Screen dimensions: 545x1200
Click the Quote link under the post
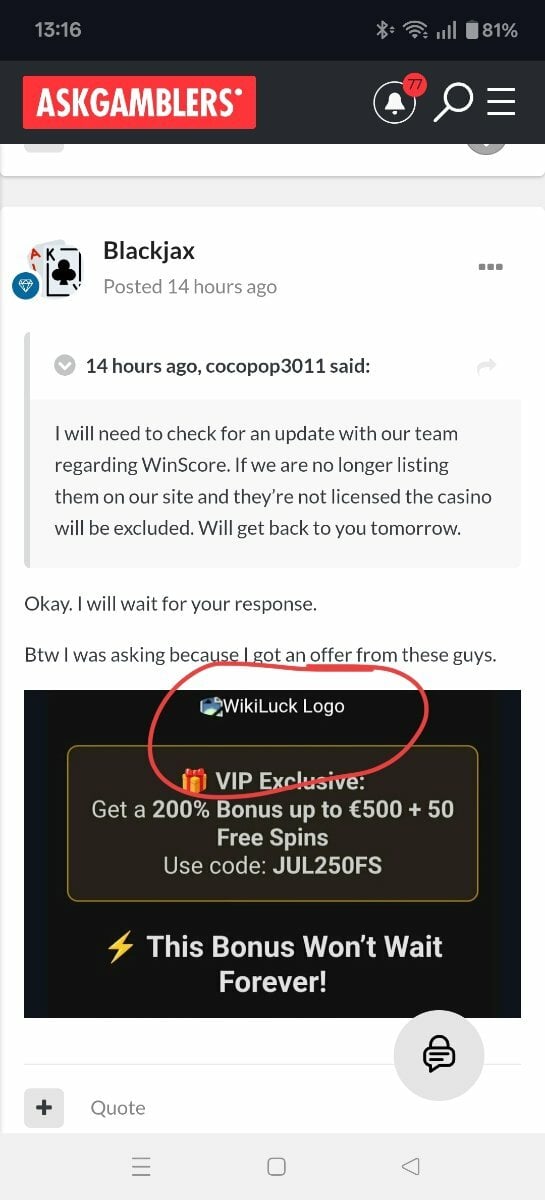tap(118, 1107)
